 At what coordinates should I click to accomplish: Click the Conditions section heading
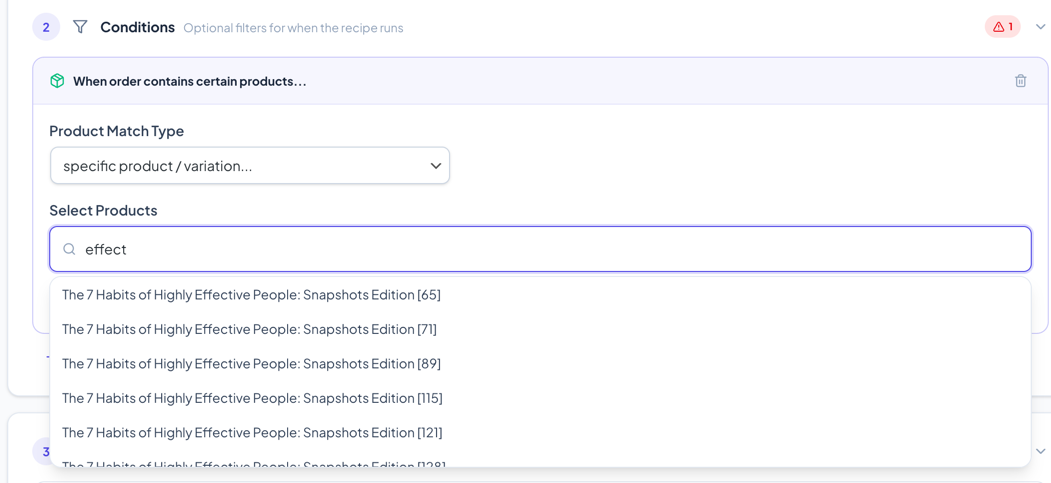[137, 27]
